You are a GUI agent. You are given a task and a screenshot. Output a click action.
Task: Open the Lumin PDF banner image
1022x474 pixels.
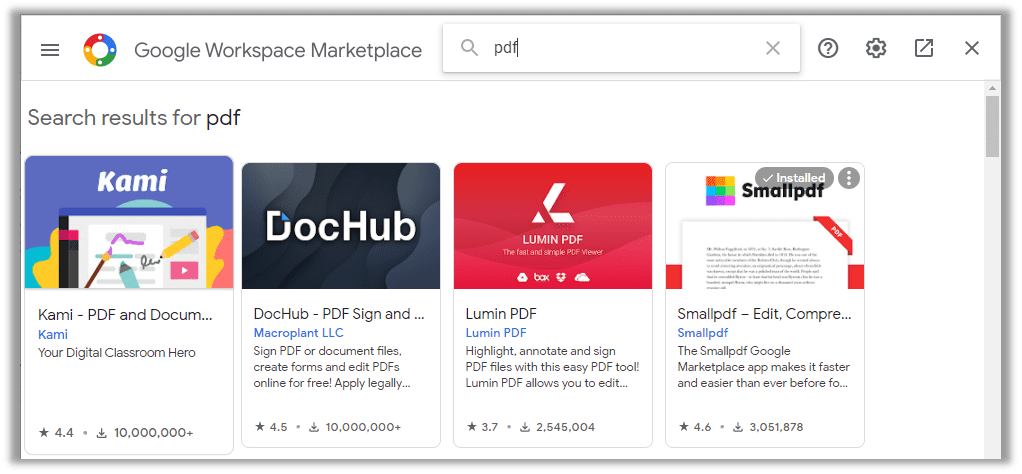coord(553,226)
